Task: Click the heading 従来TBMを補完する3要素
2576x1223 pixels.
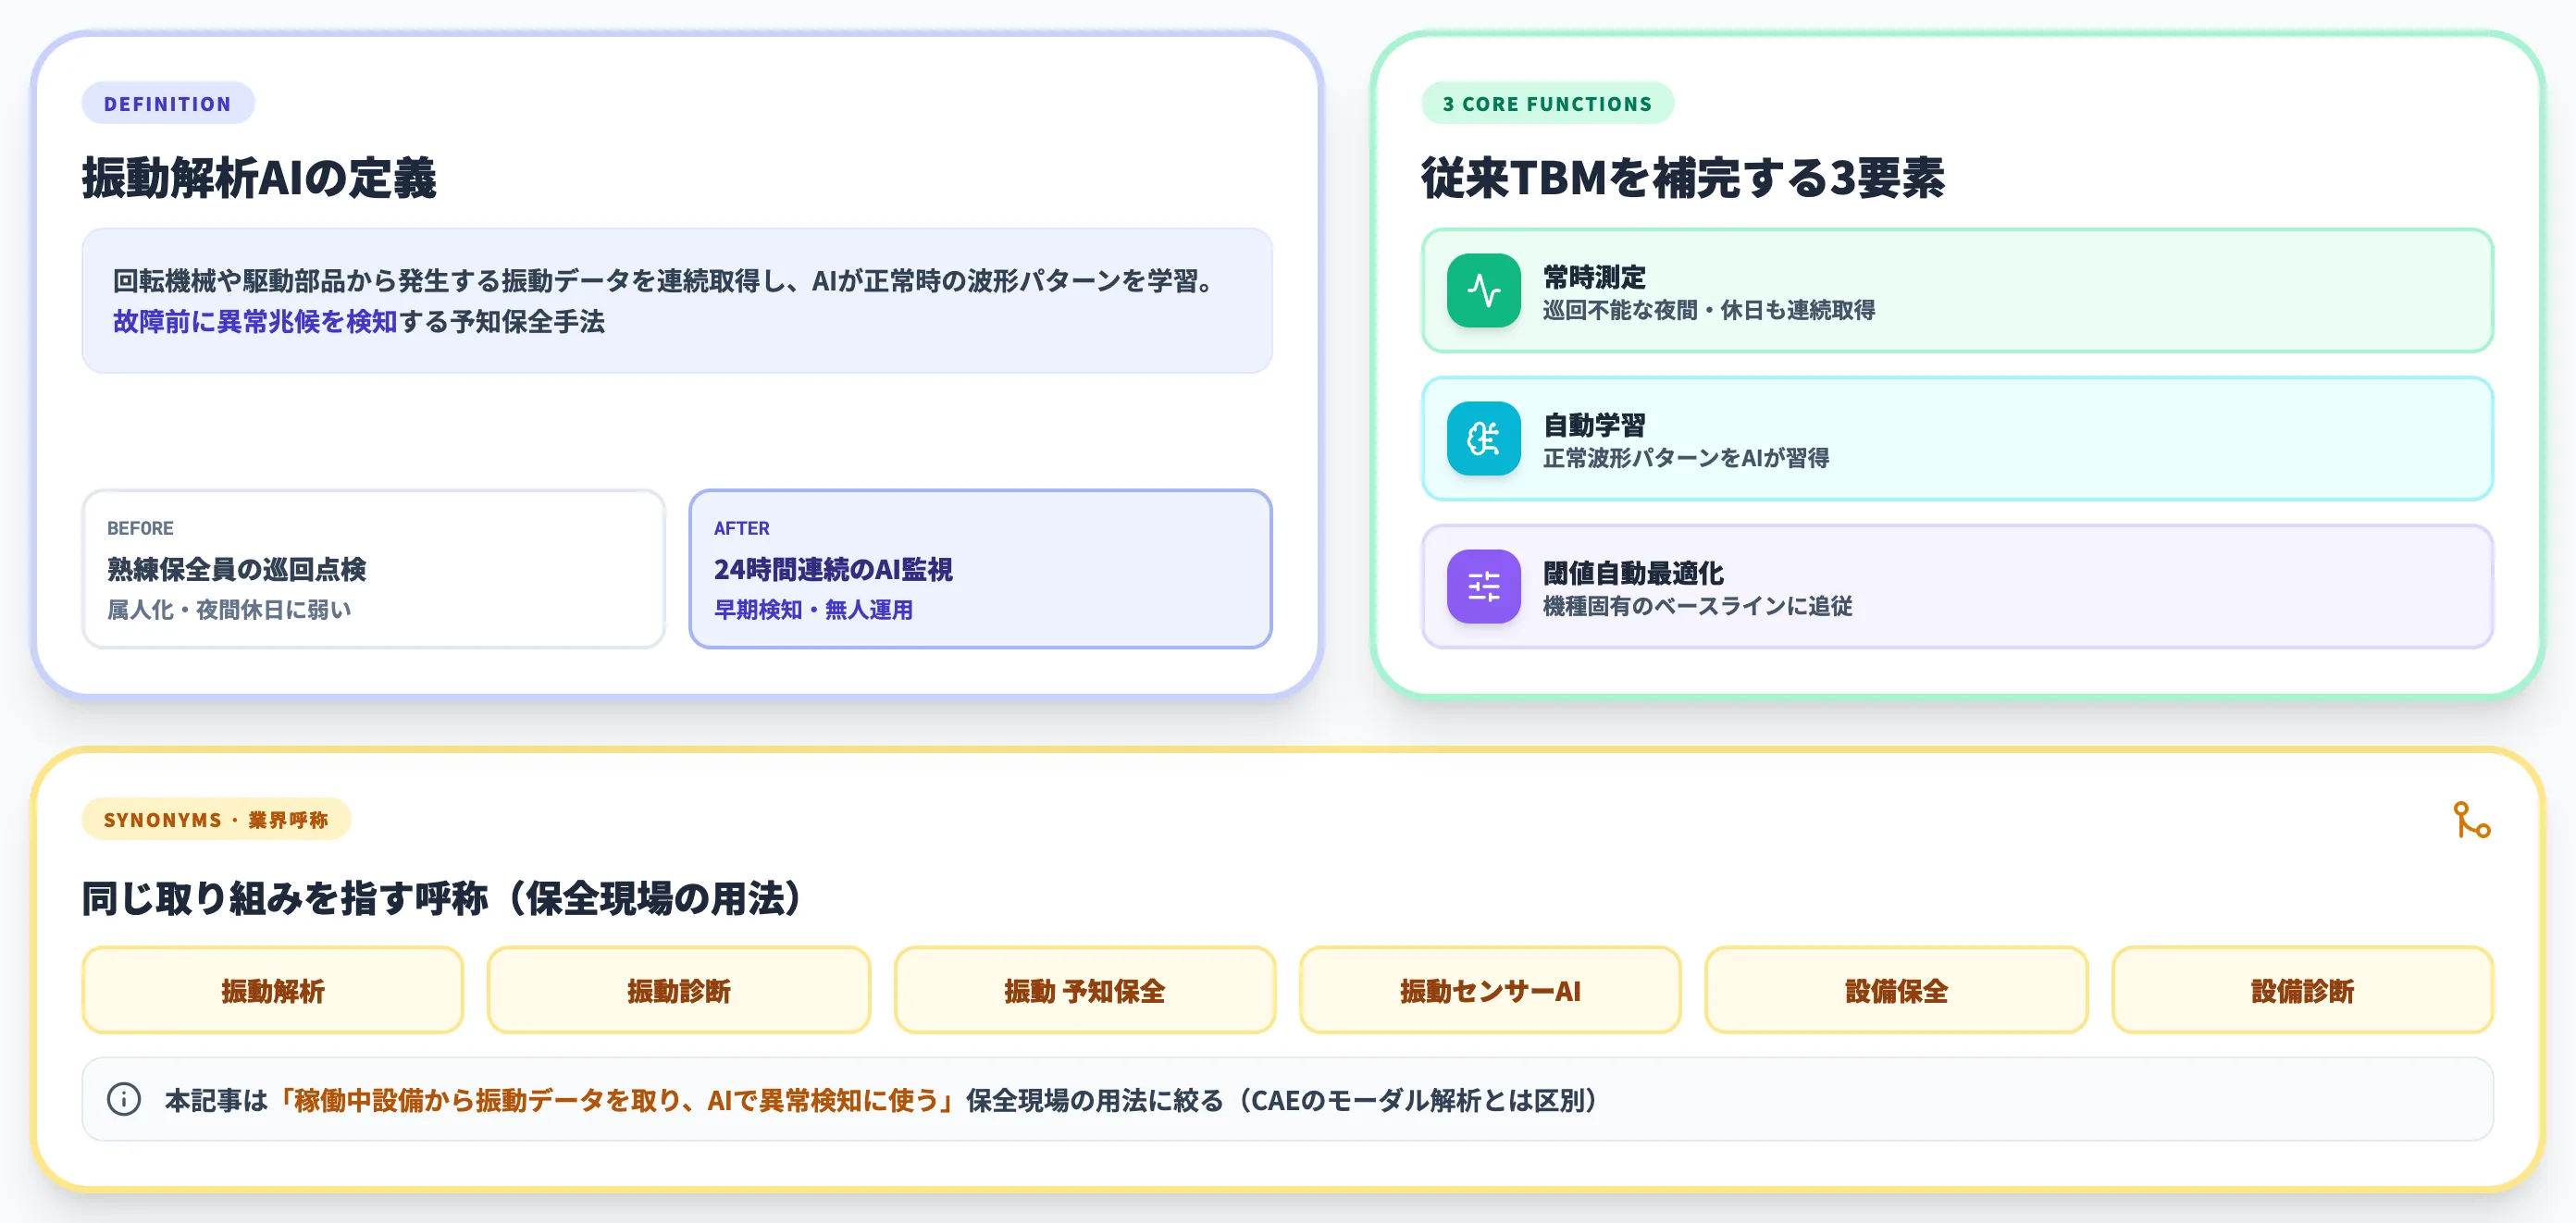Action: tap(1683, 178)
